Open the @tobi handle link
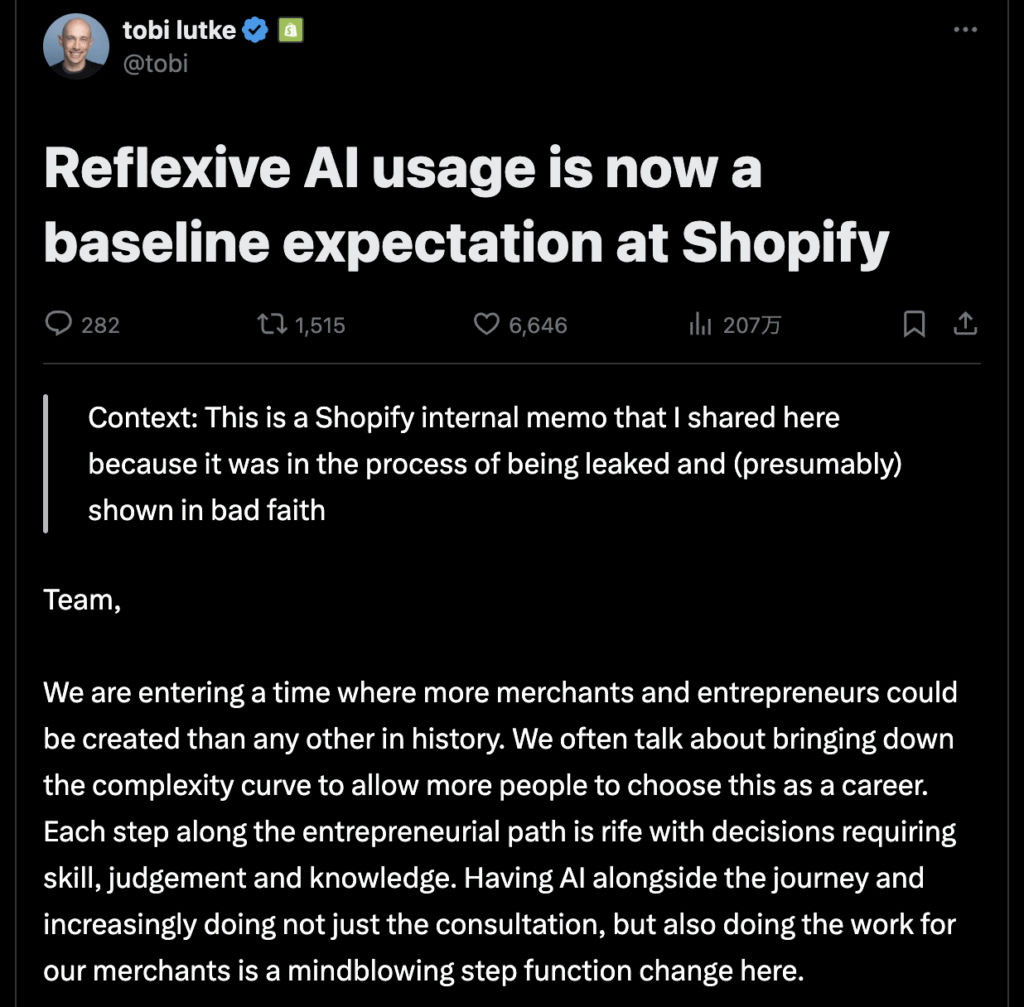1024x1007 pixels. (155, 63)
